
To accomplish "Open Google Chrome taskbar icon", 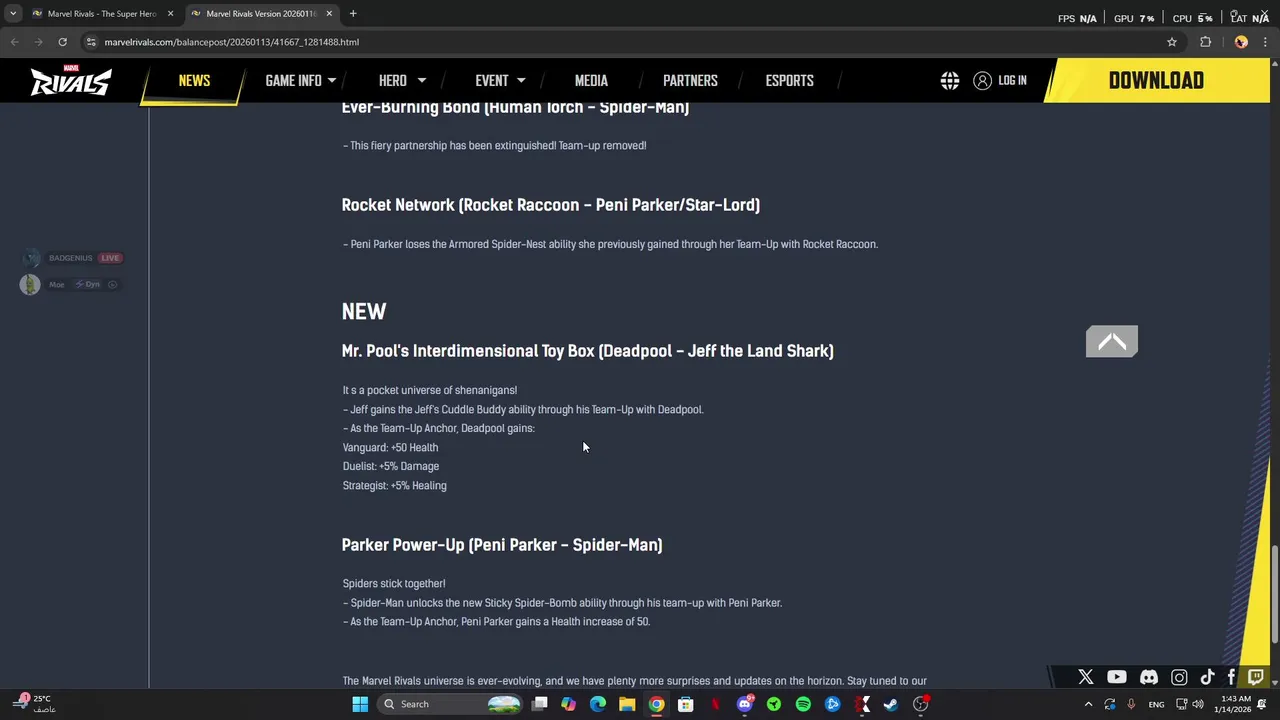I will coord(656,704).
